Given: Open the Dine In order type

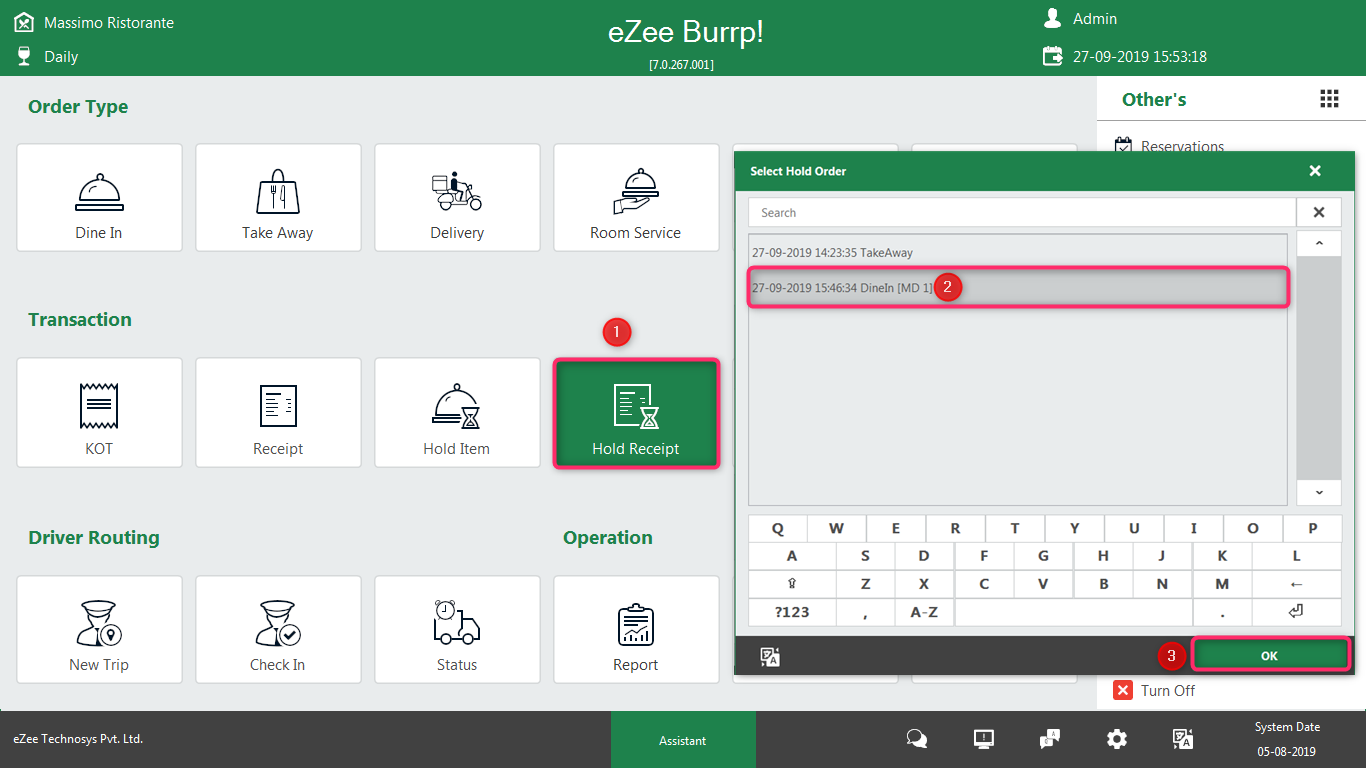Looking at the screenshot, I should [99, 197].
